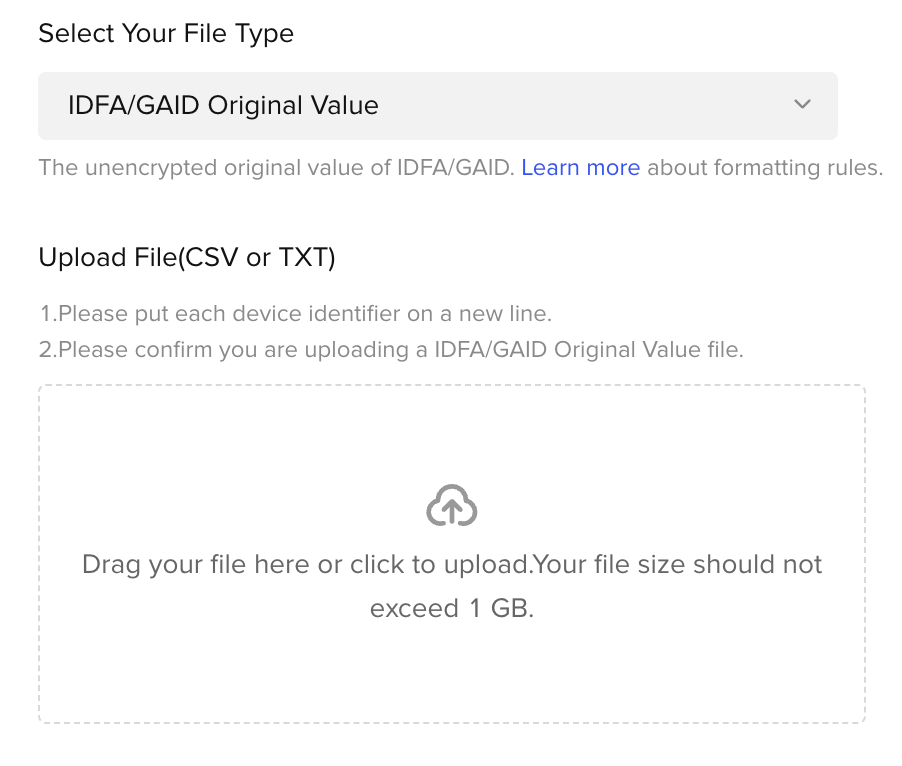Click the 'exceed 1 GB' text line

point(452,608)
